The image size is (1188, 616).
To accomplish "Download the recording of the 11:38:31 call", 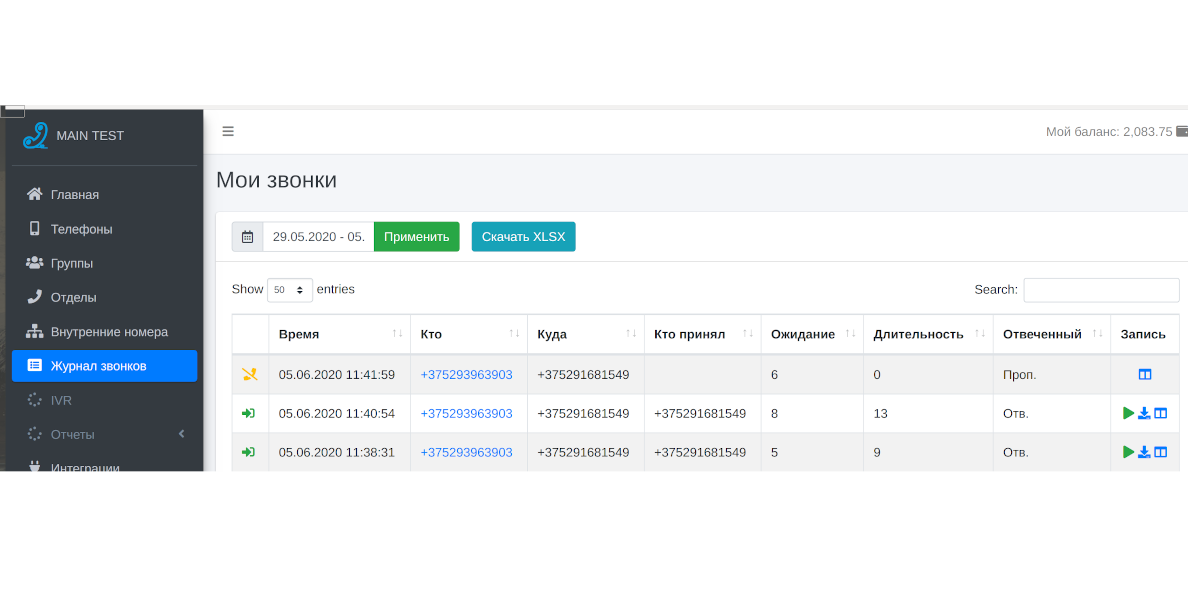I will (x=1144, y=451).
